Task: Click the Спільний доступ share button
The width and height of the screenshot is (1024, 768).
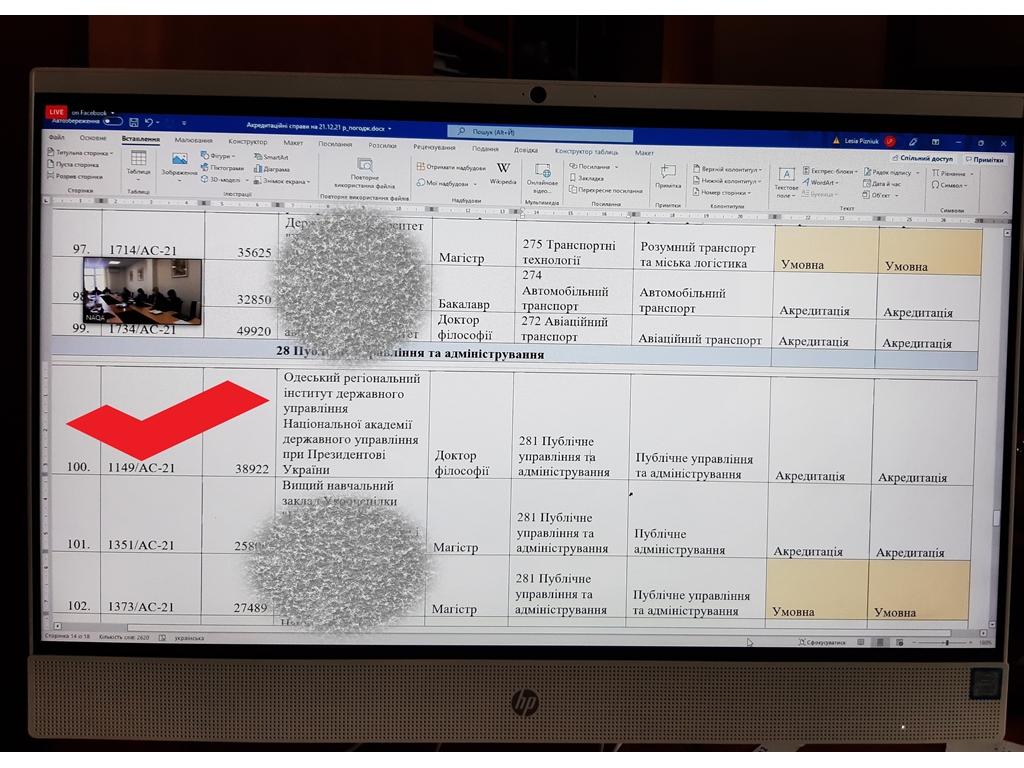Action: (922, 159)
